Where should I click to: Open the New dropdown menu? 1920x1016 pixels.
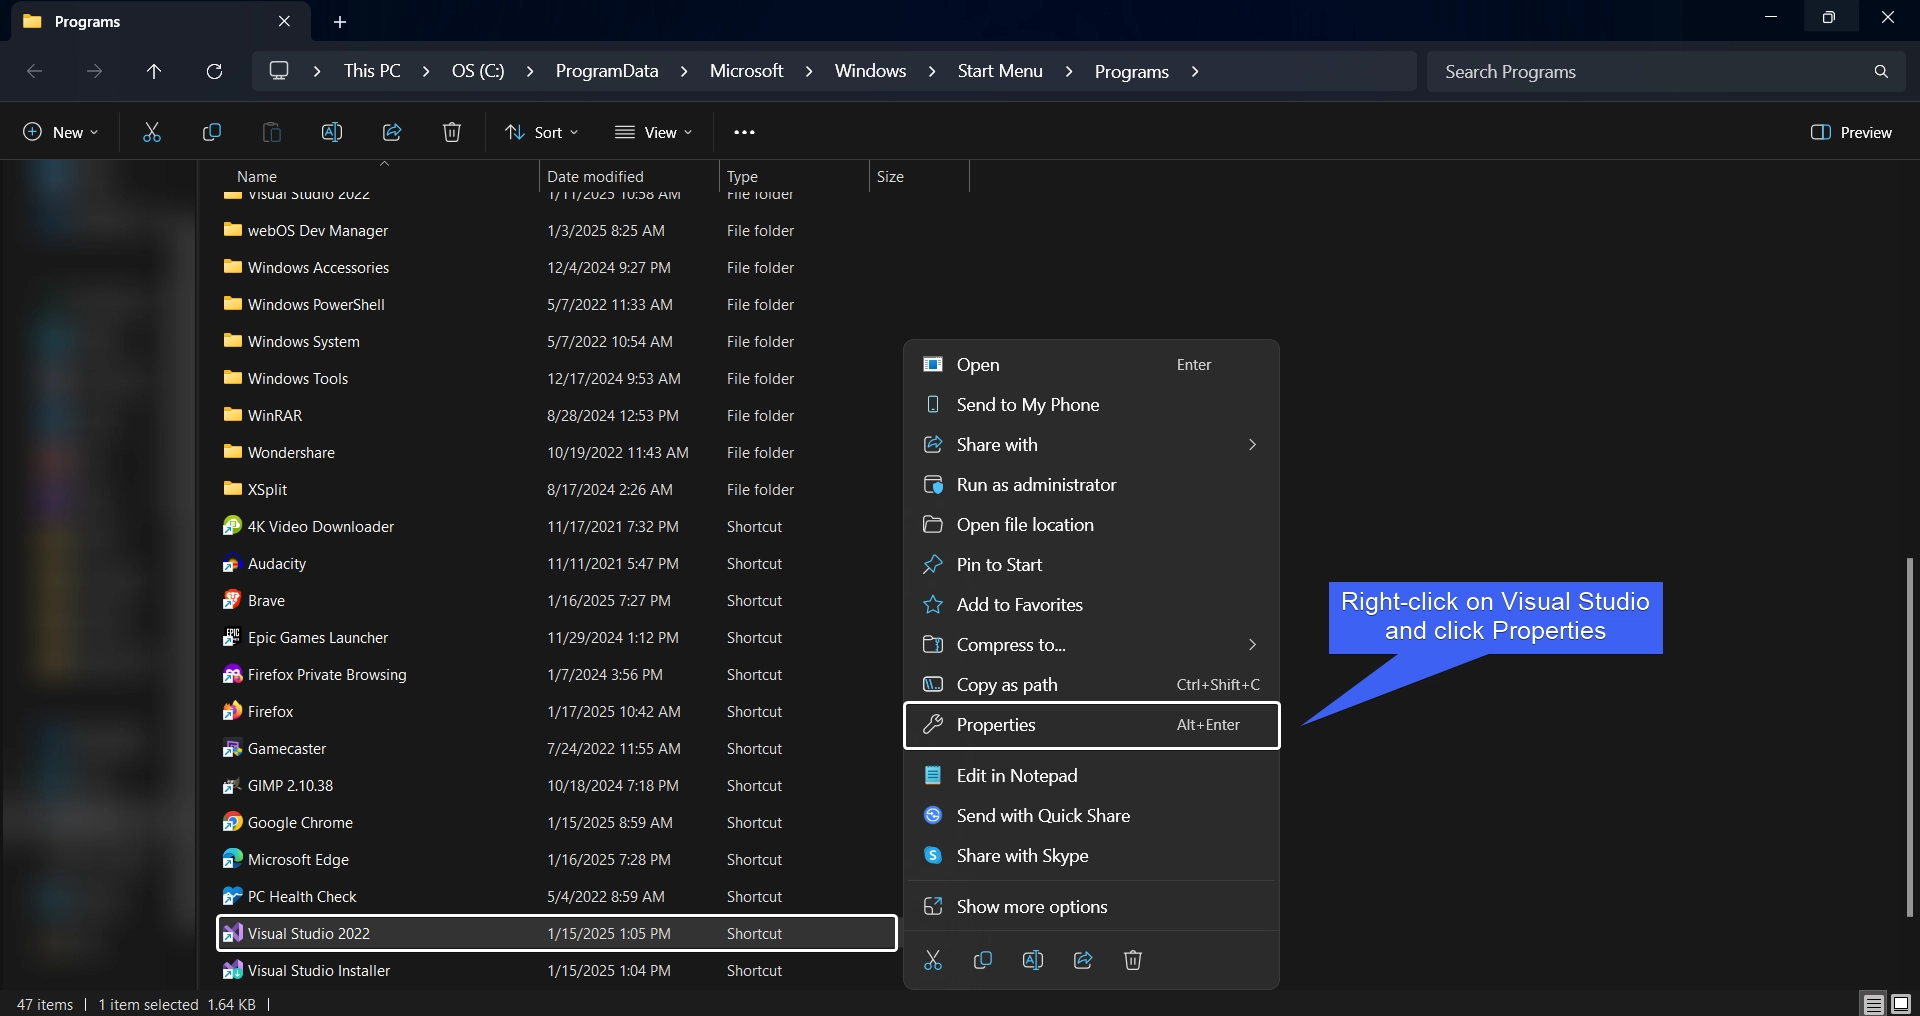click(x=61, y=132)
